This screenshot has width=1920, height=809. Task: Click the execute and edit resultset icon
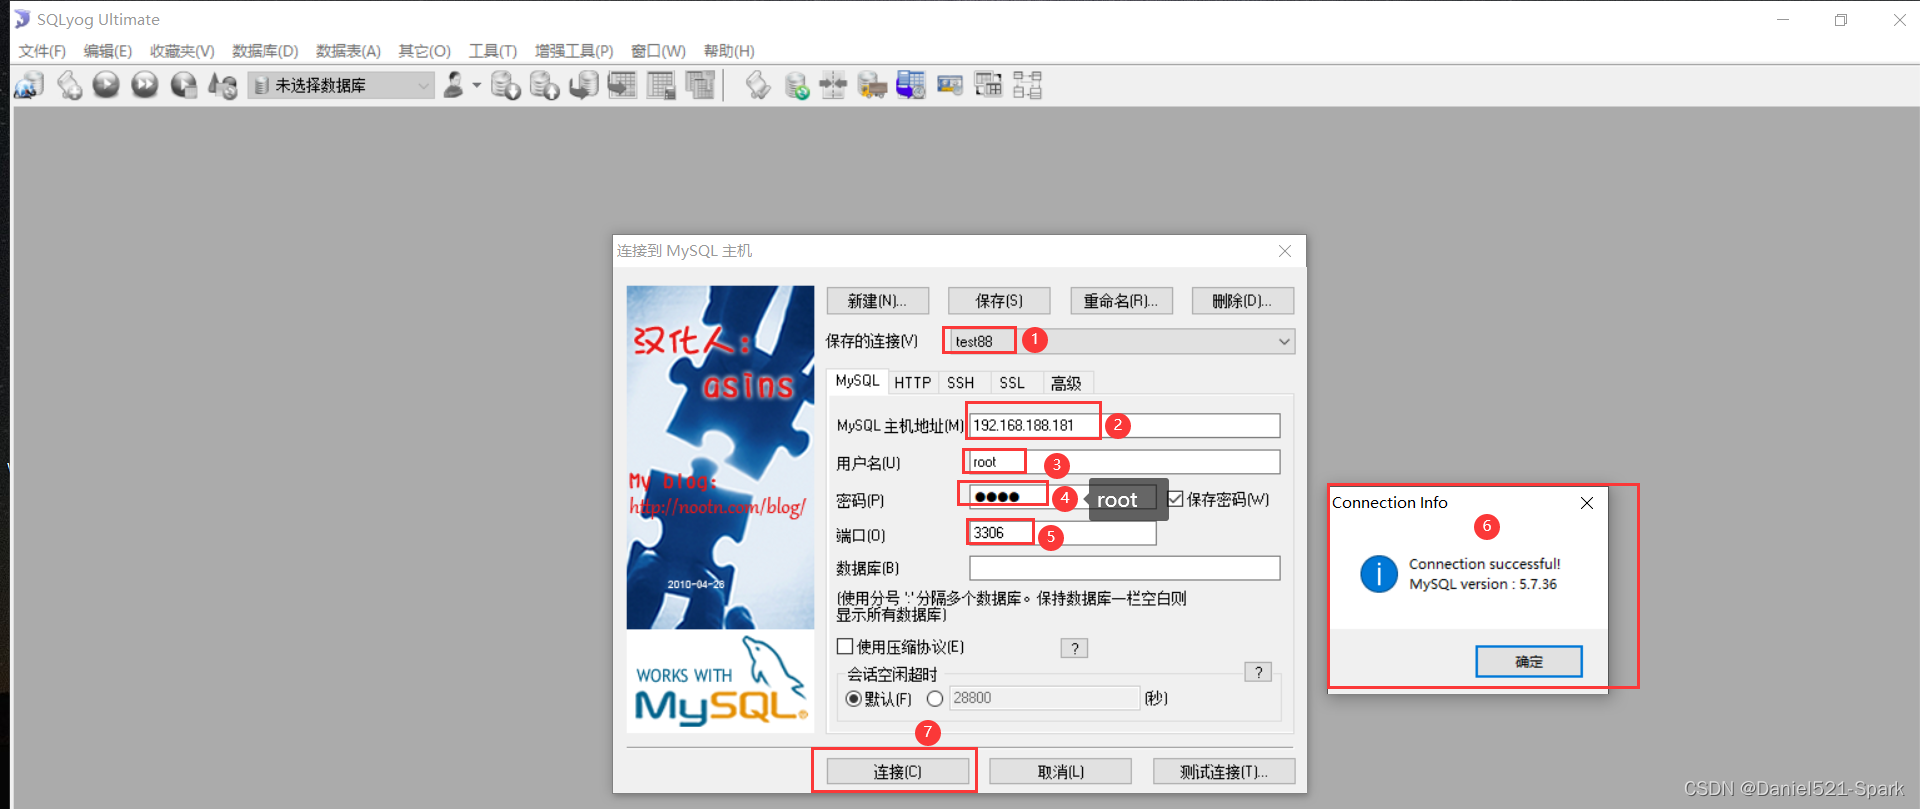pos(184,85)
